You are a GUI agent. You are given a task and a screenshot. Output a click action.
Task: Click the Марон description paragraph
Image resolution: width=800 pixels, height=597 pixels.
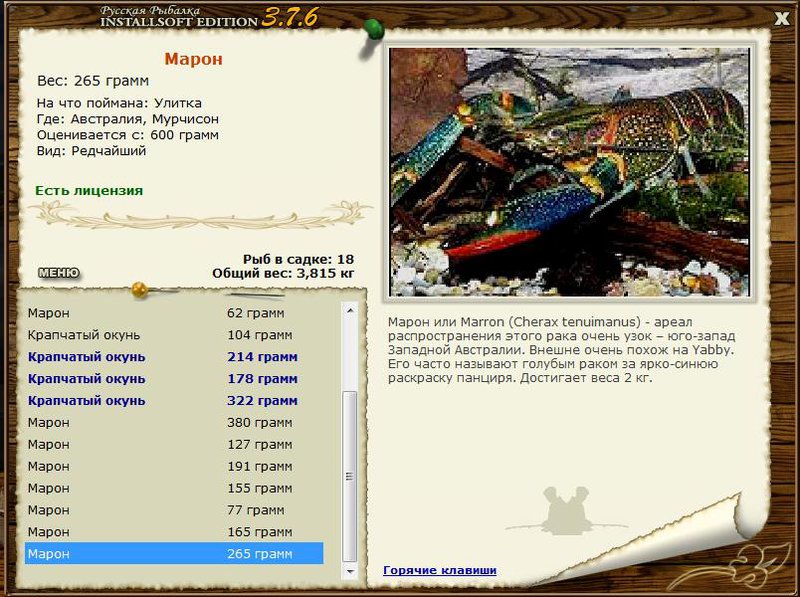(x=561, y=350)
